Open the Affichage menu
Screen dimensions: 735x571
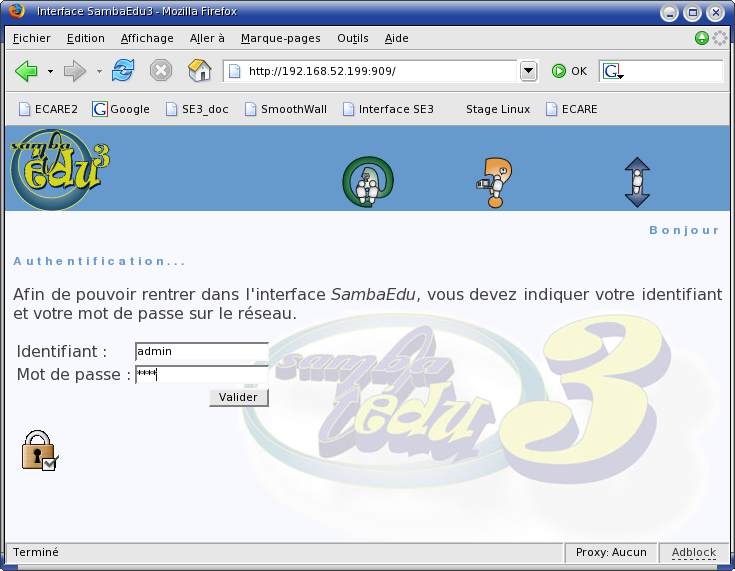coord(147,38)
